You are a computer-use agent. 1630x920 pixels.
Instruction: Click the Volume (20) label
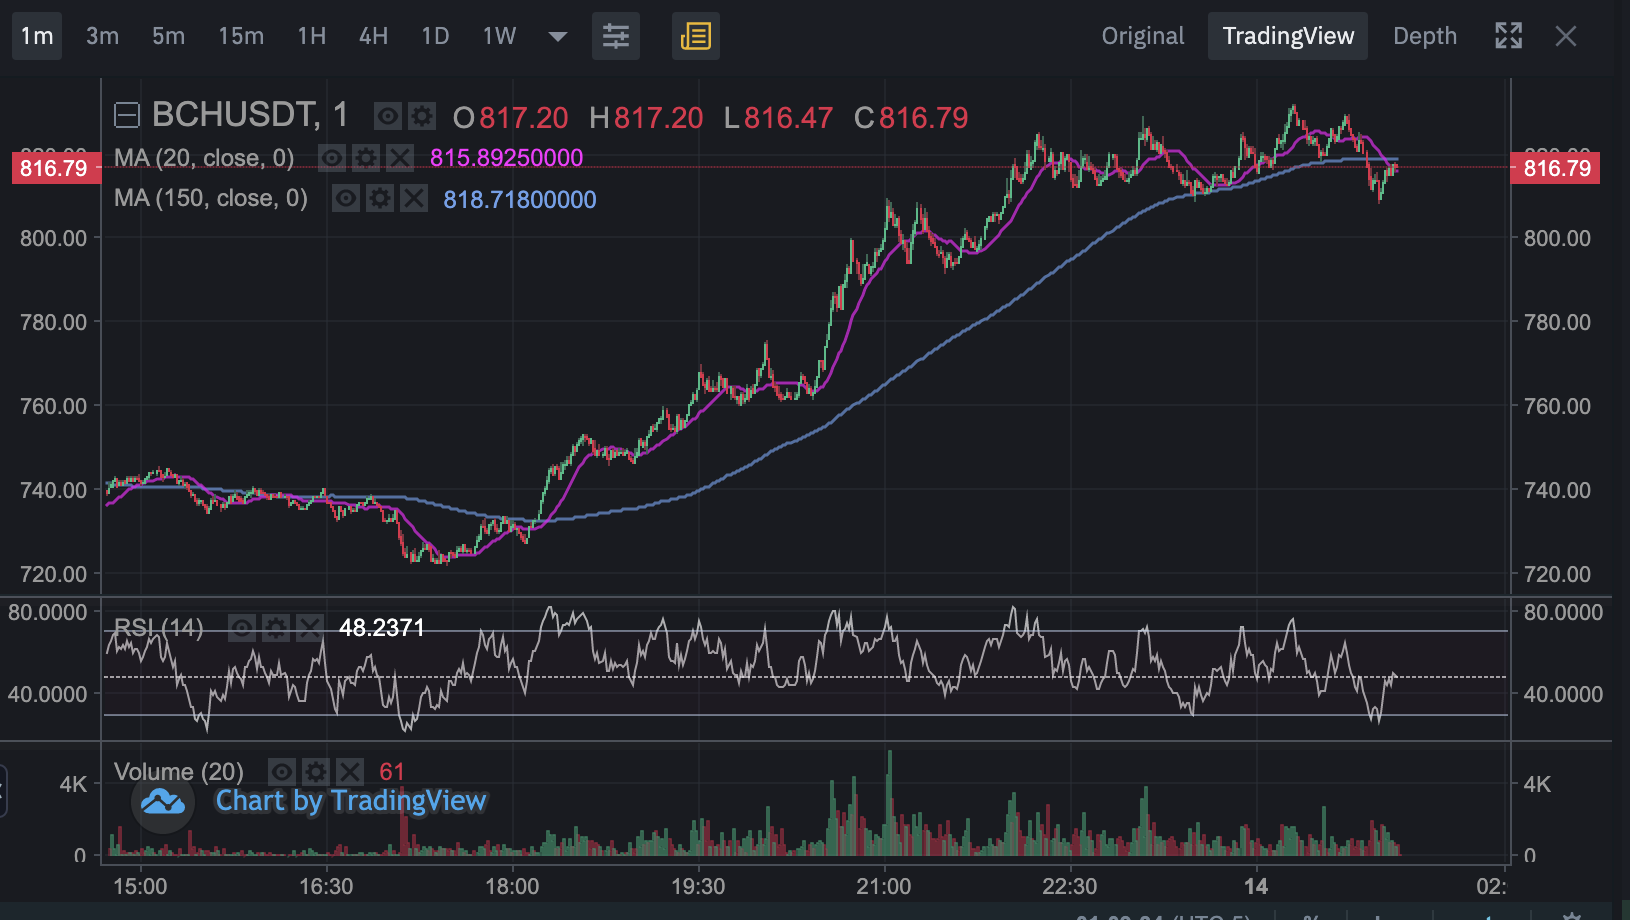(x=179, y=772)
